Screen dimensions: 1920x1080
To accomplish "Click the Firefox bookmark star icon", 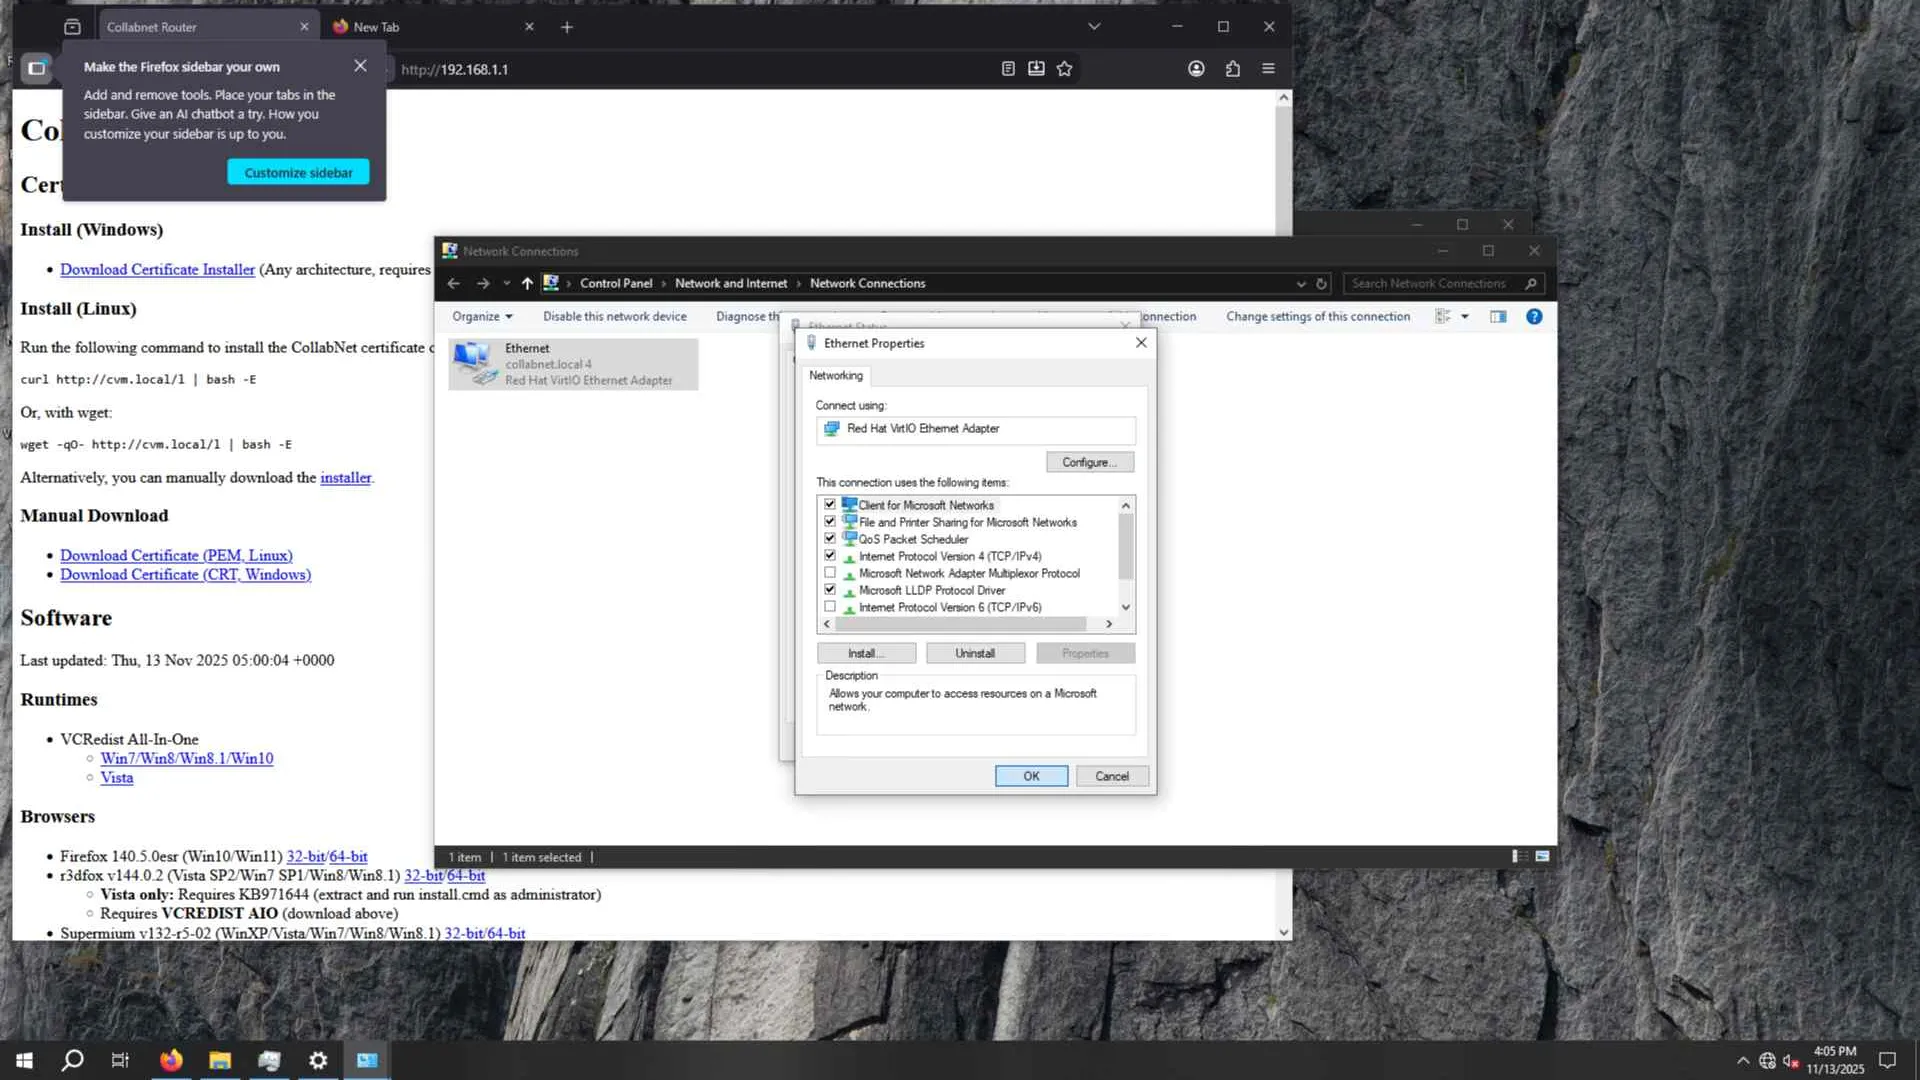I will pyautogui.click(x=1064, y=69).
